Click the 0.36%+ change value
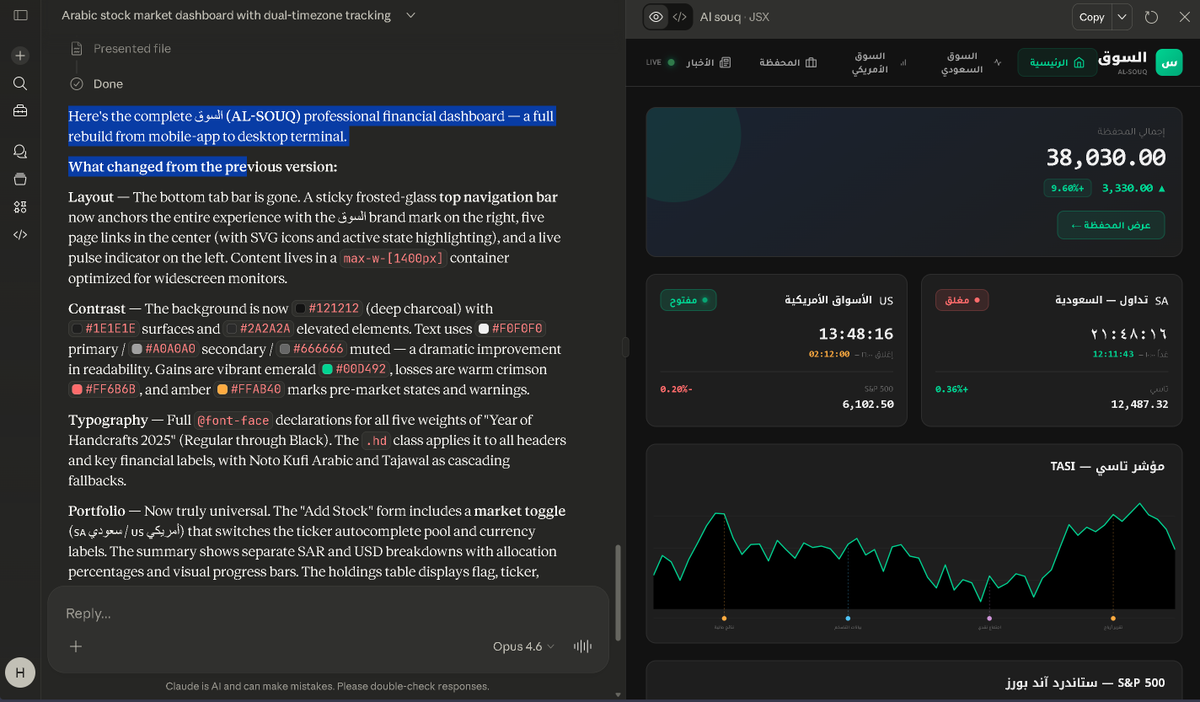1200x702 pixels. coord(952,388)
